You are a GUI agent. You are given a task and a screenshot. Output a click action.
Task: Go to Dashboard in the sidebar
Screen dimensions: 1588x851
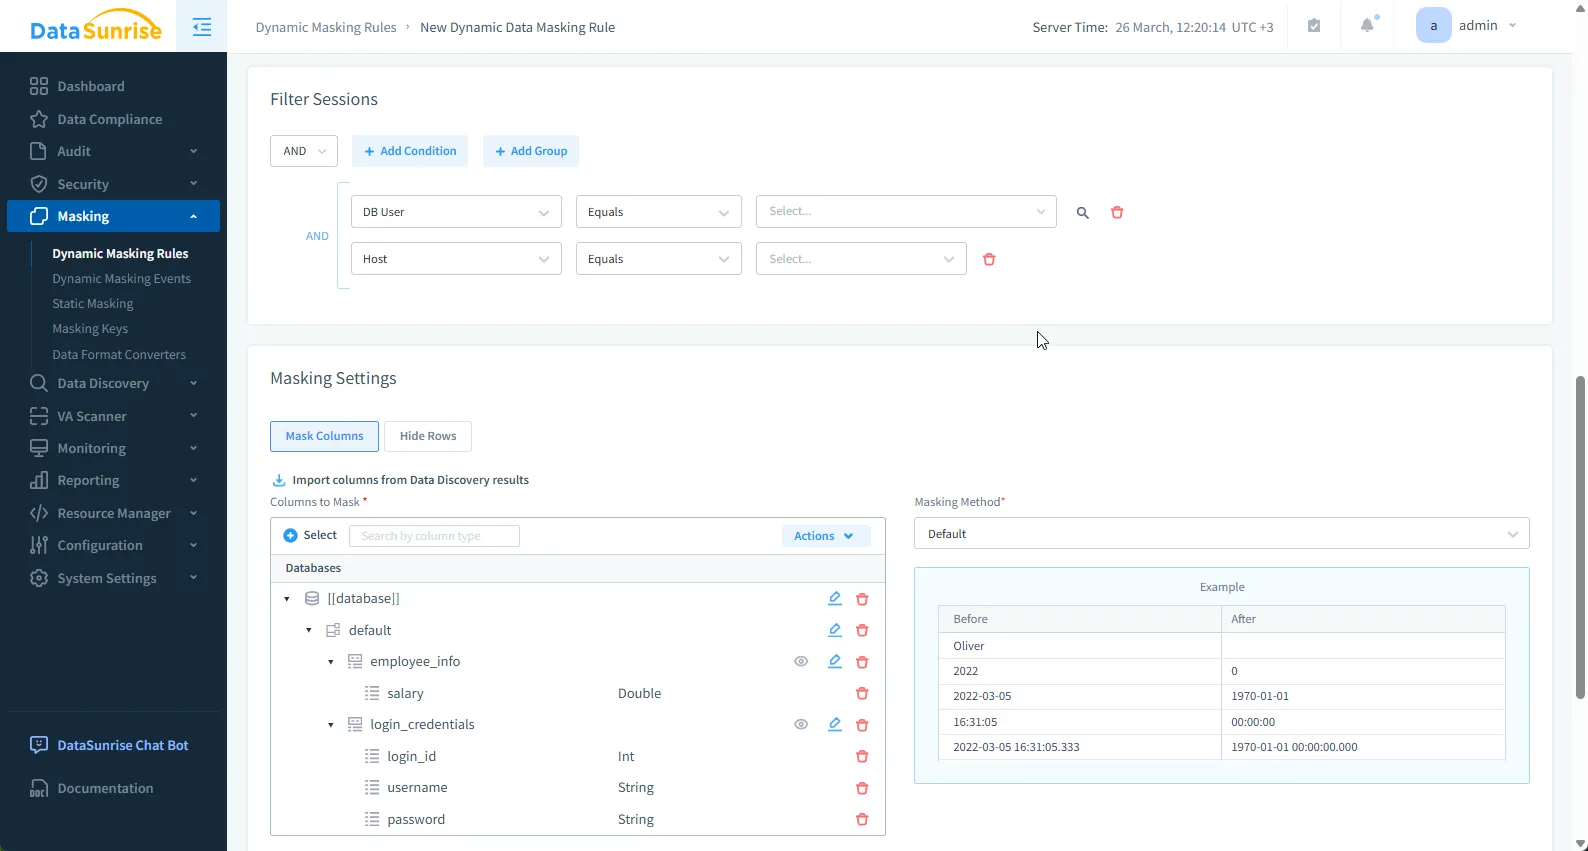(x=91, y=87)
